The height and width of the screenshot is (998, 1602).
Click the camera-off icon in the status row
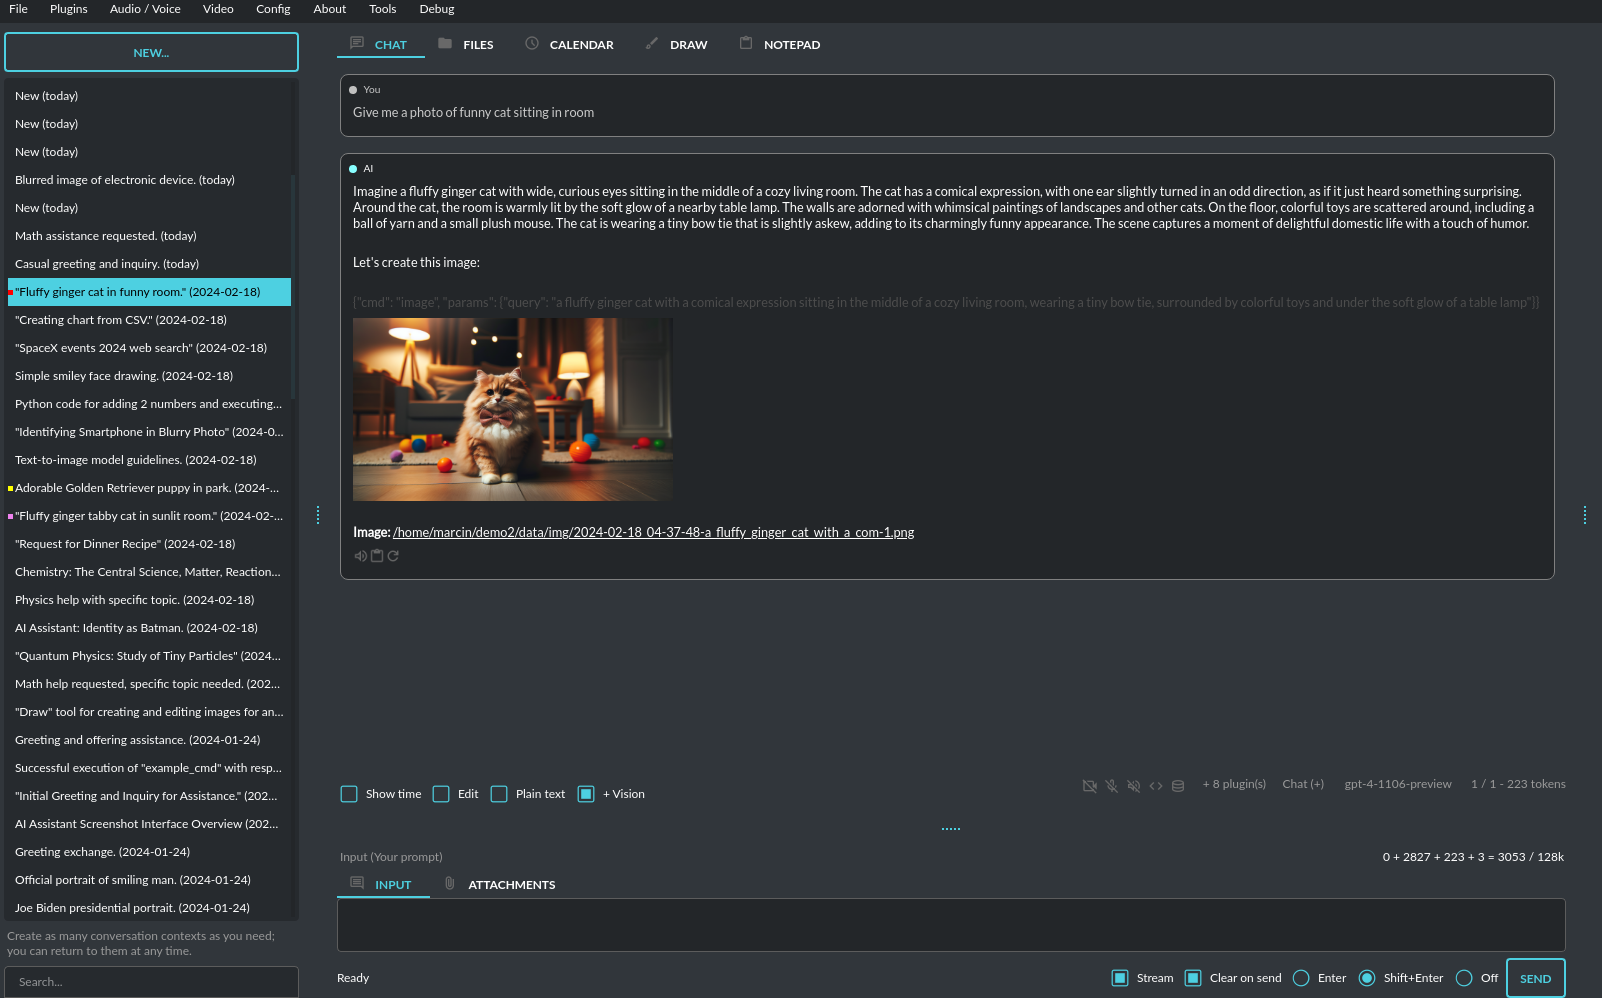[x=1089, y=786]
